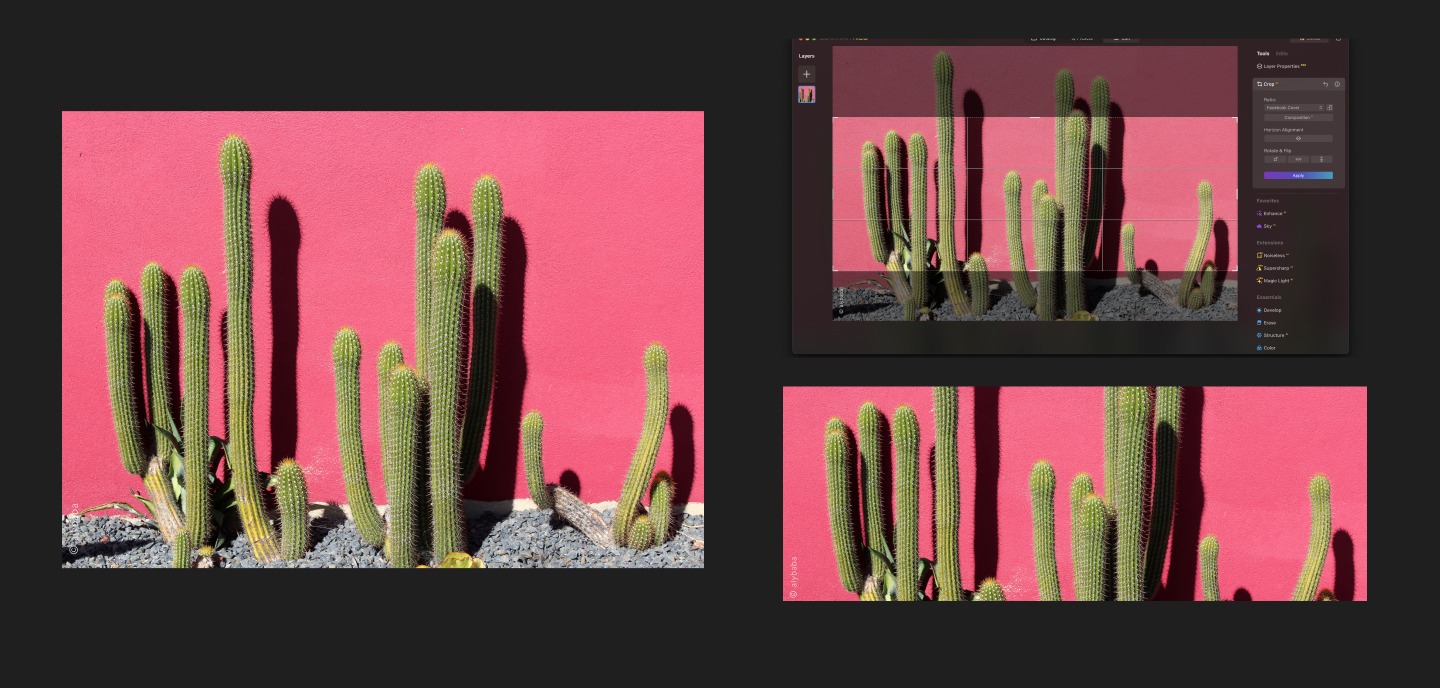Click the original uncropped cactus photo

[x=383, y=339]
